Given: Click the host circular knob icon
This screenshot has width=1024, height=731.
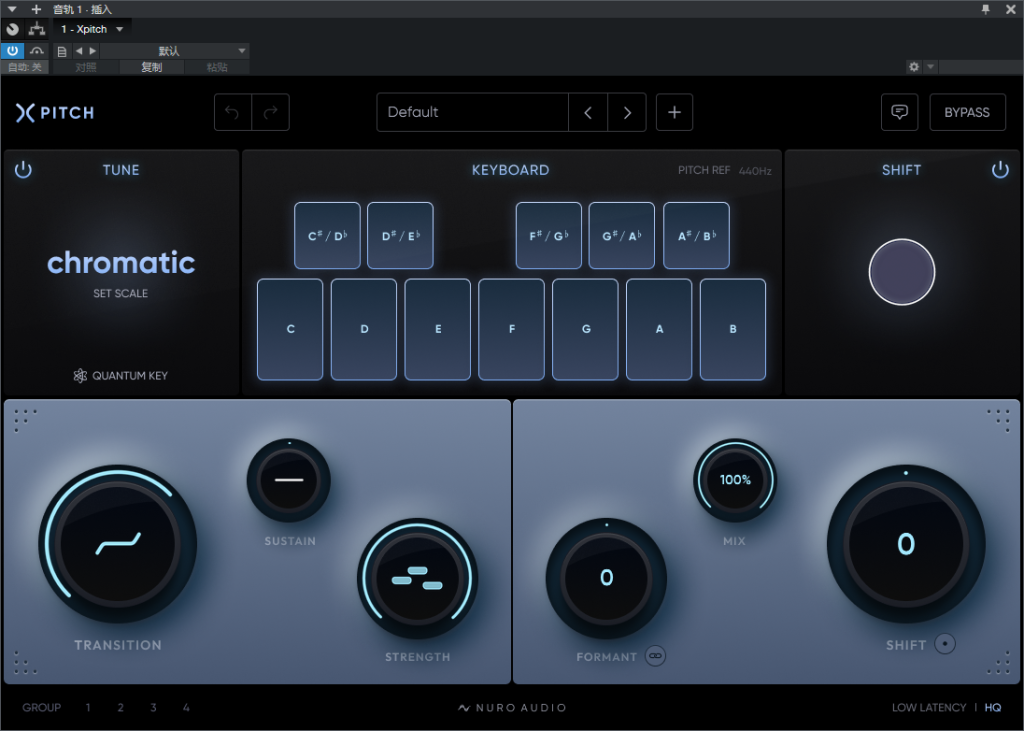Looking at the screenshot, I should tap(12, 29).
